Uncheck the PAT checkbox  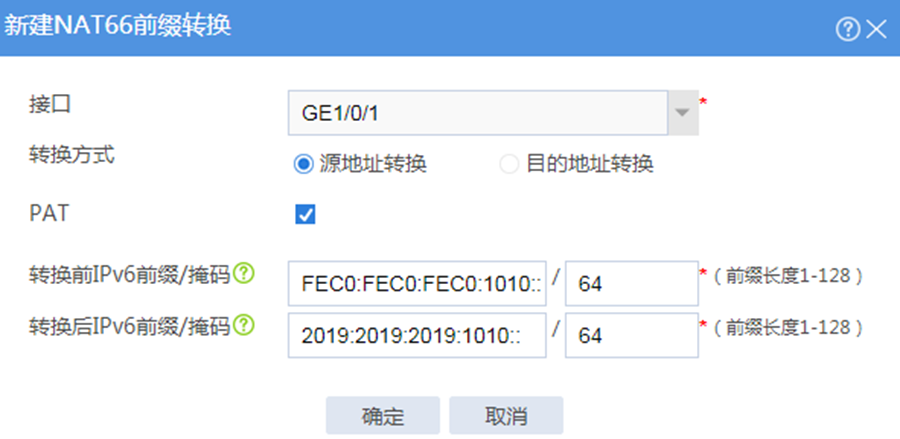click(x=305, y=215)
